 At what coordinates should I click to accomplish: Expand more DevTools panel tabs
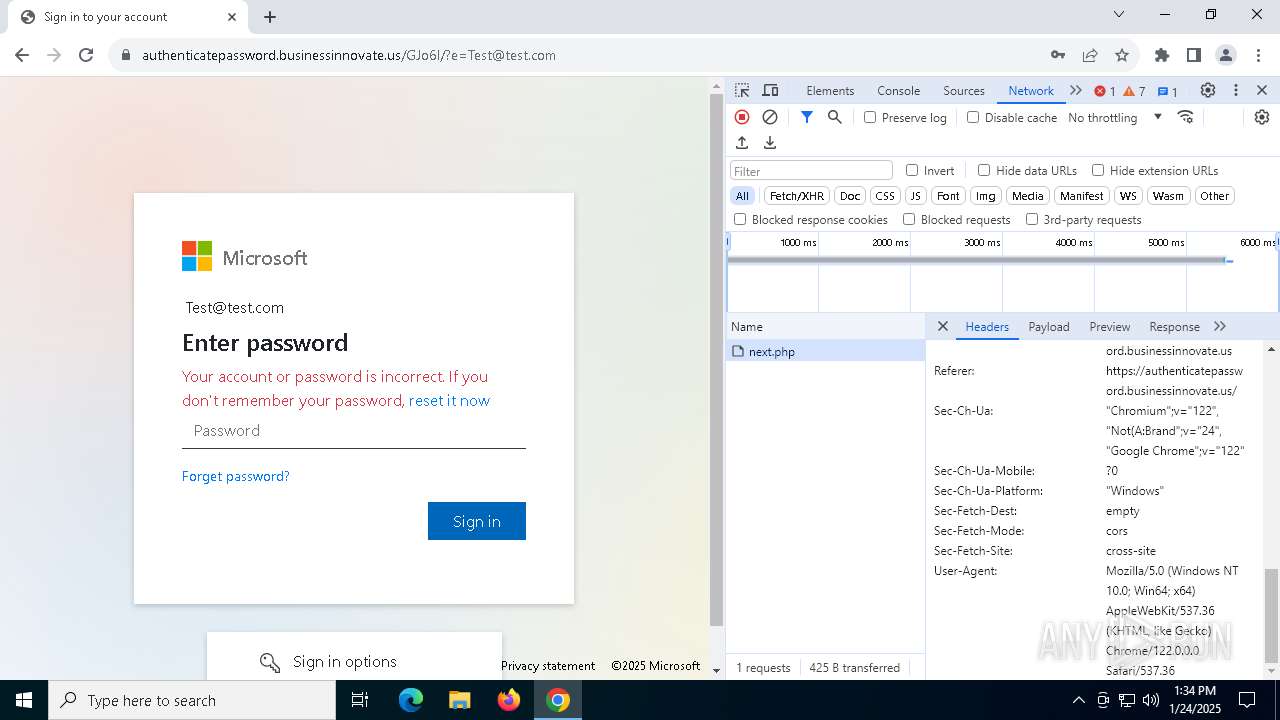[1076, 90]
